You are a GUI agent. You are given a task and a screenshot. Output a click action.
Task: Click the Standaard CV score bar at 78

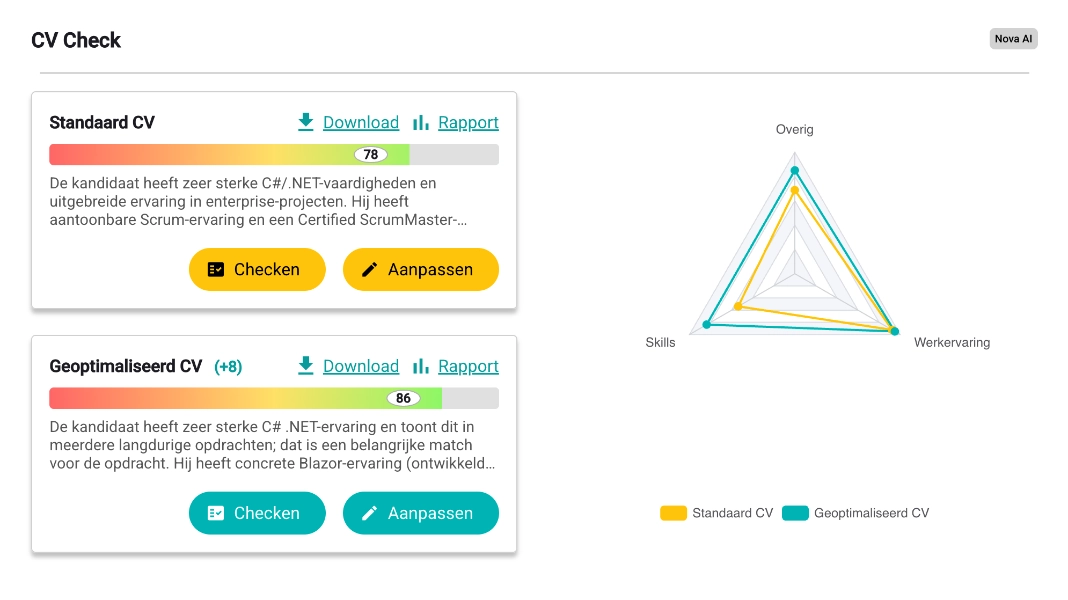371,154
